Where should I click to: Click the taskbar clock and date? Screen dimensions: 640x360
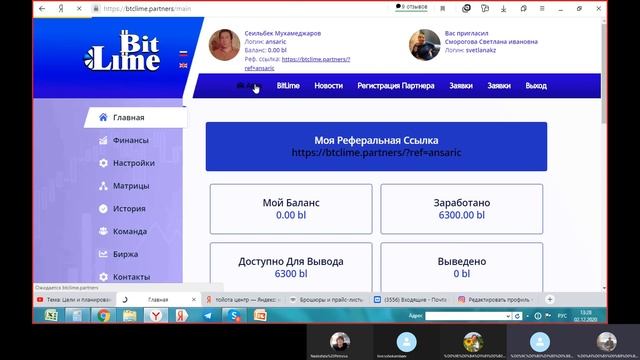[586, 316]
